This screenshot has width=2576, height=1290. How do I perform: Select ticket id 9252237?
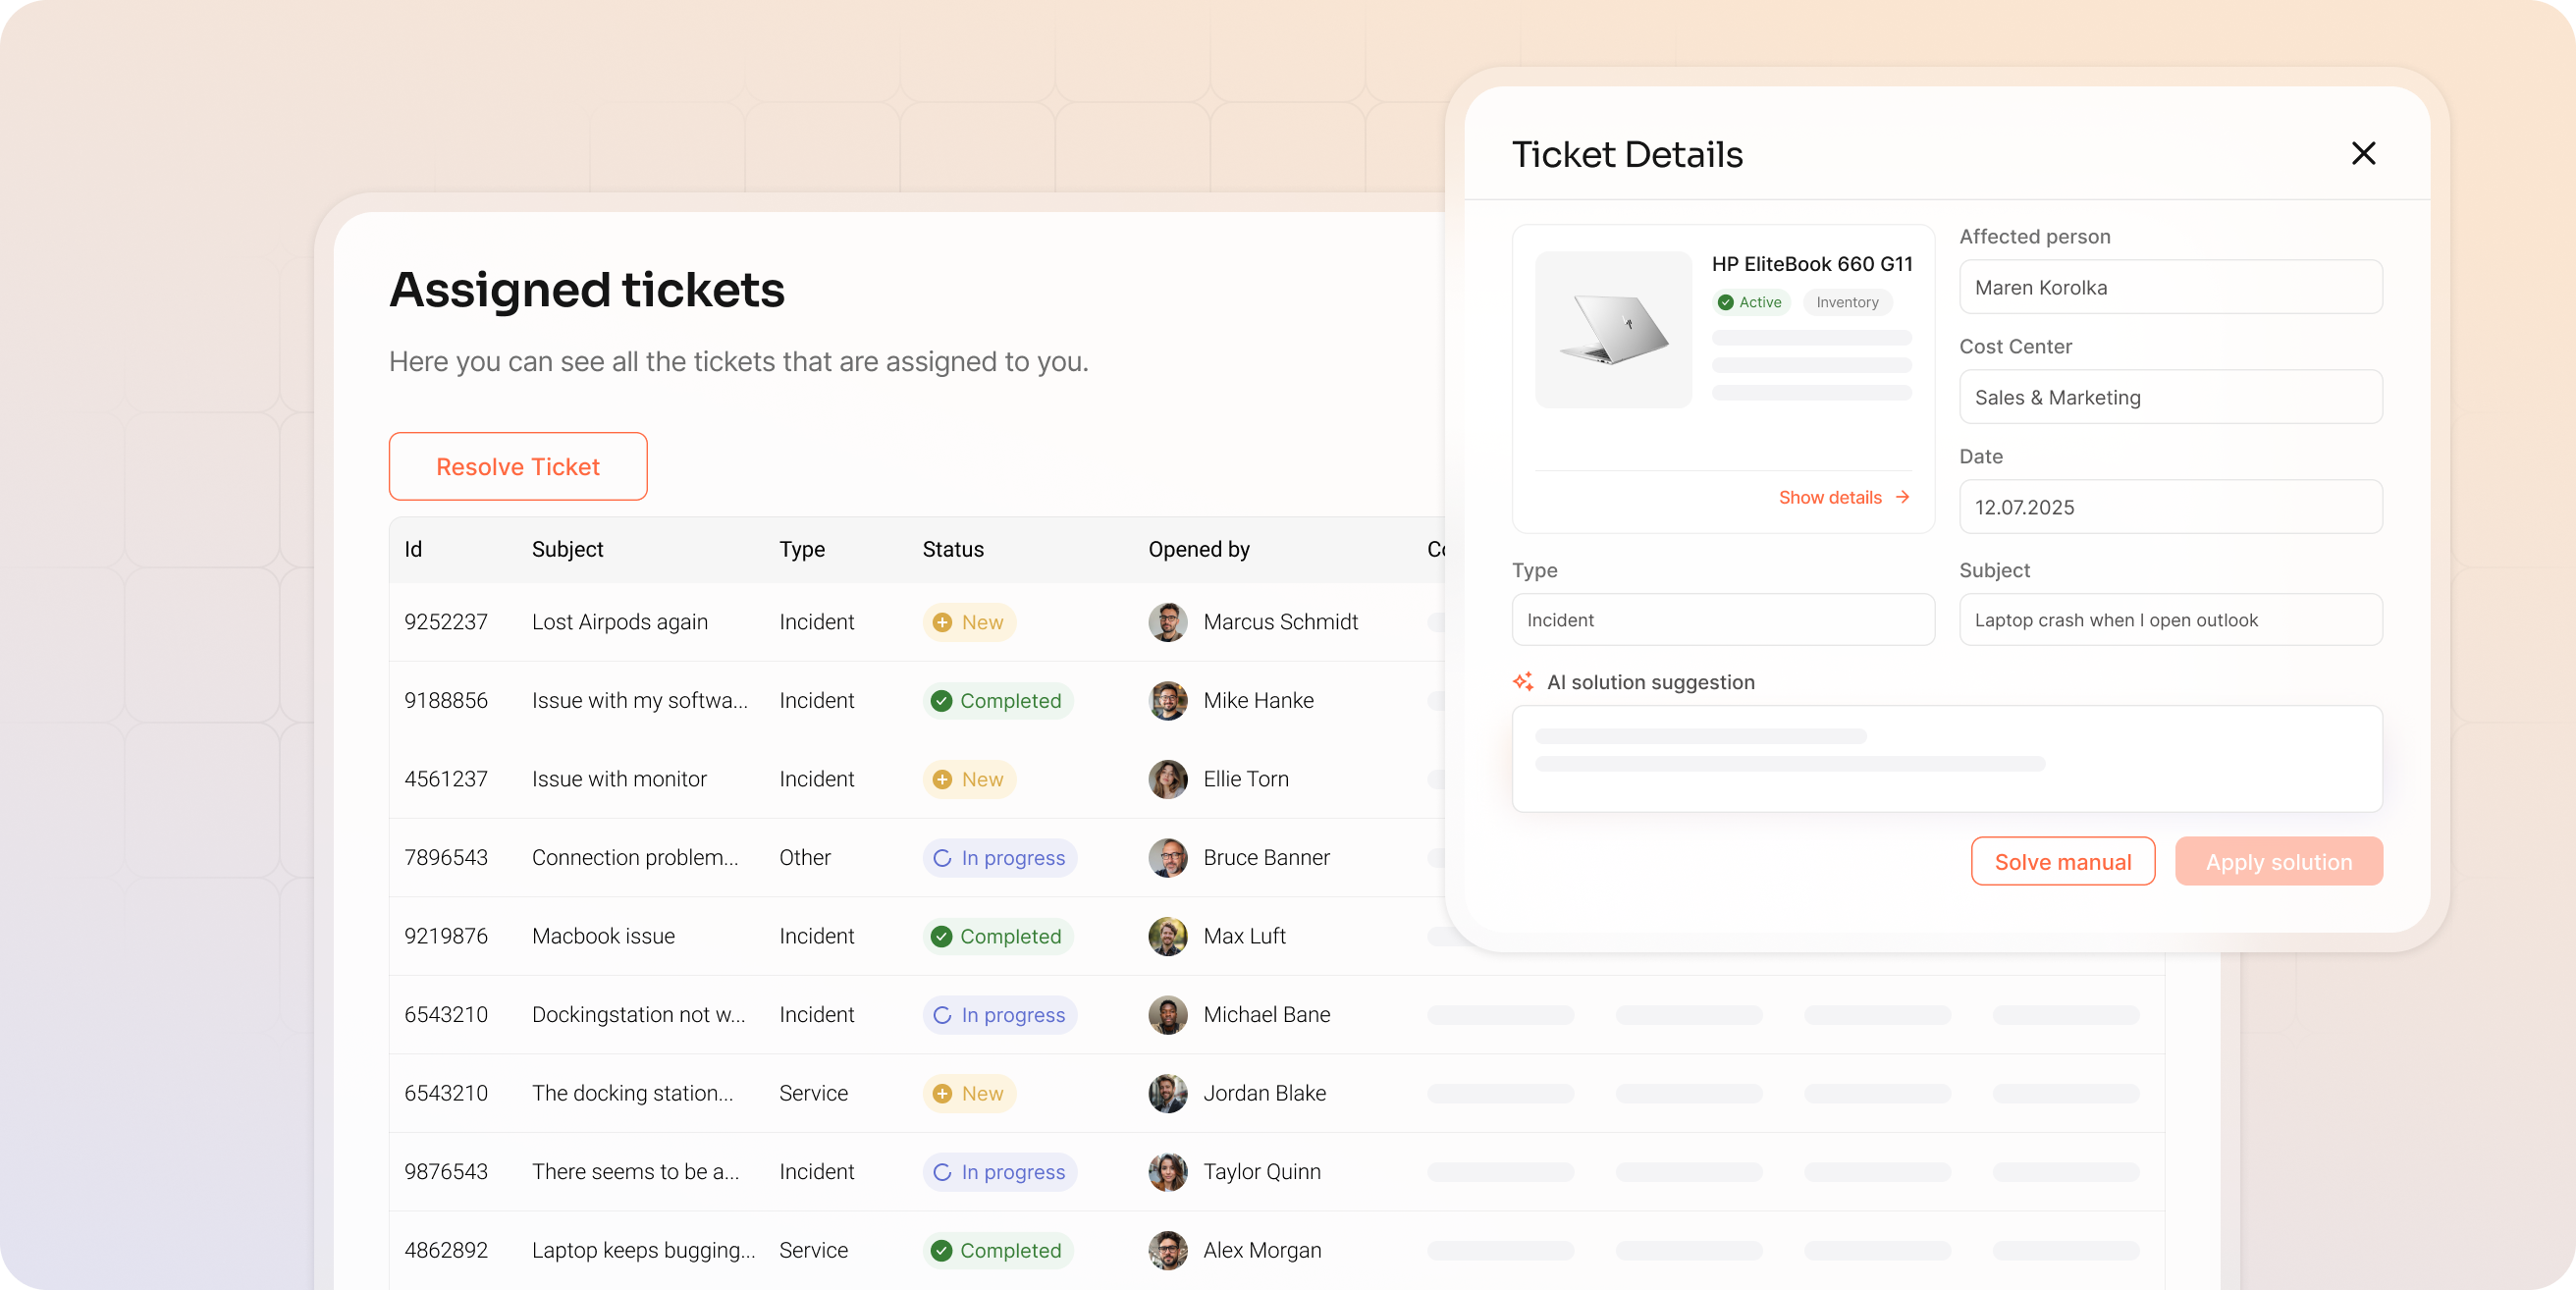(446, 622)
